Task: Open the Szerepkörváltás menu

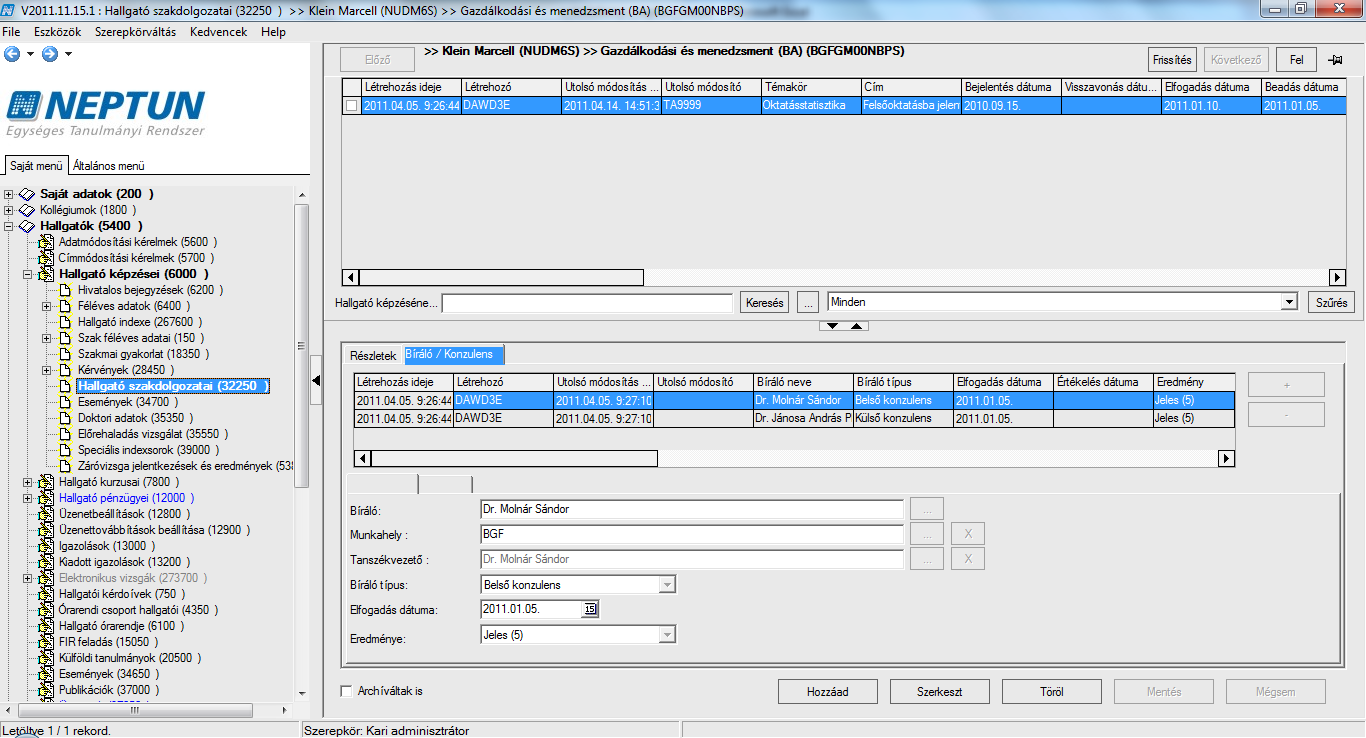Action: [135, 32]
